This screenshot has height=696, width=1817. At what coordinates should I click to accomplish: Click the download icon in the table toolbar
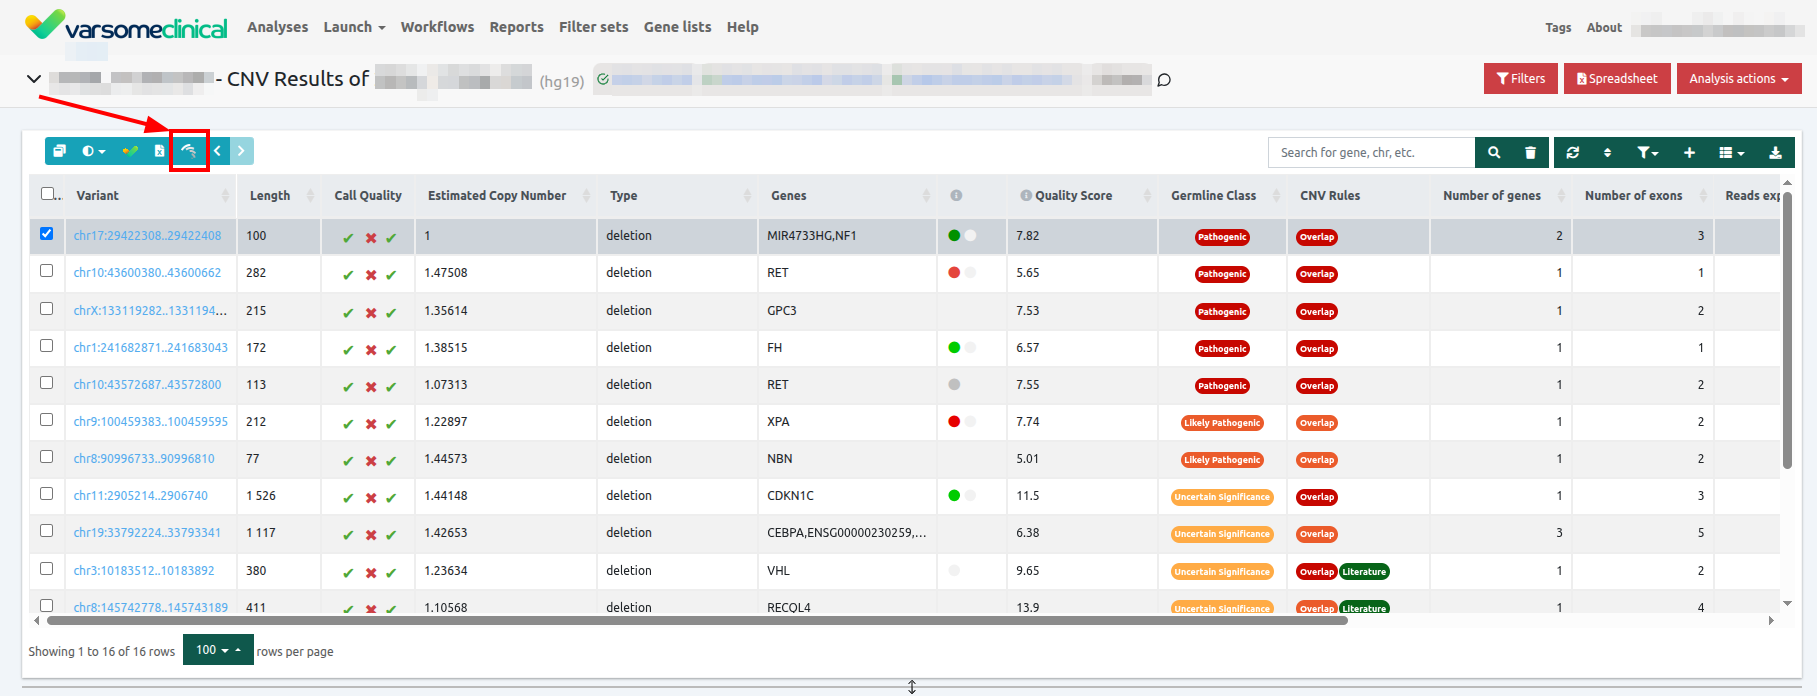(x=1775, y=153)
